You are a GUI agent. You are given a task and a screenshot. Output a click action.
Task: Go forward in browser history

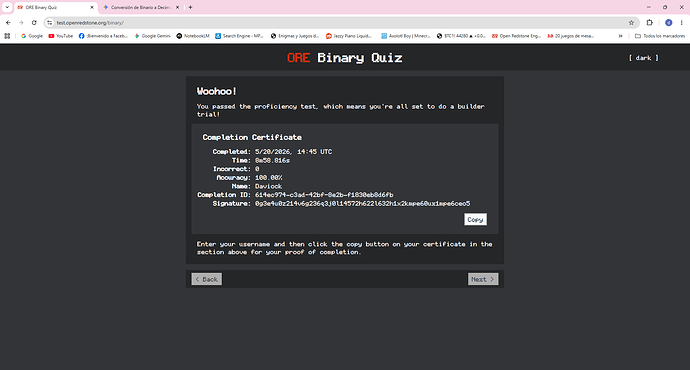click(21, 22)
